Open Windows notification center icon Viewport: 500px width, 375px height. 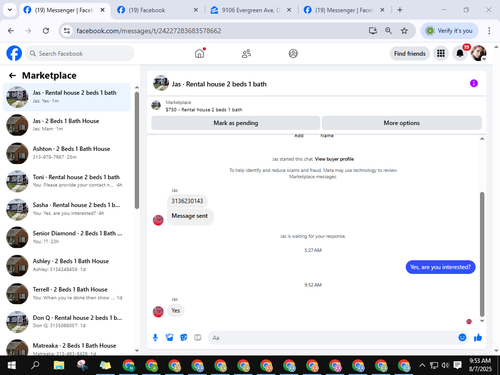(x=458, y=365)
